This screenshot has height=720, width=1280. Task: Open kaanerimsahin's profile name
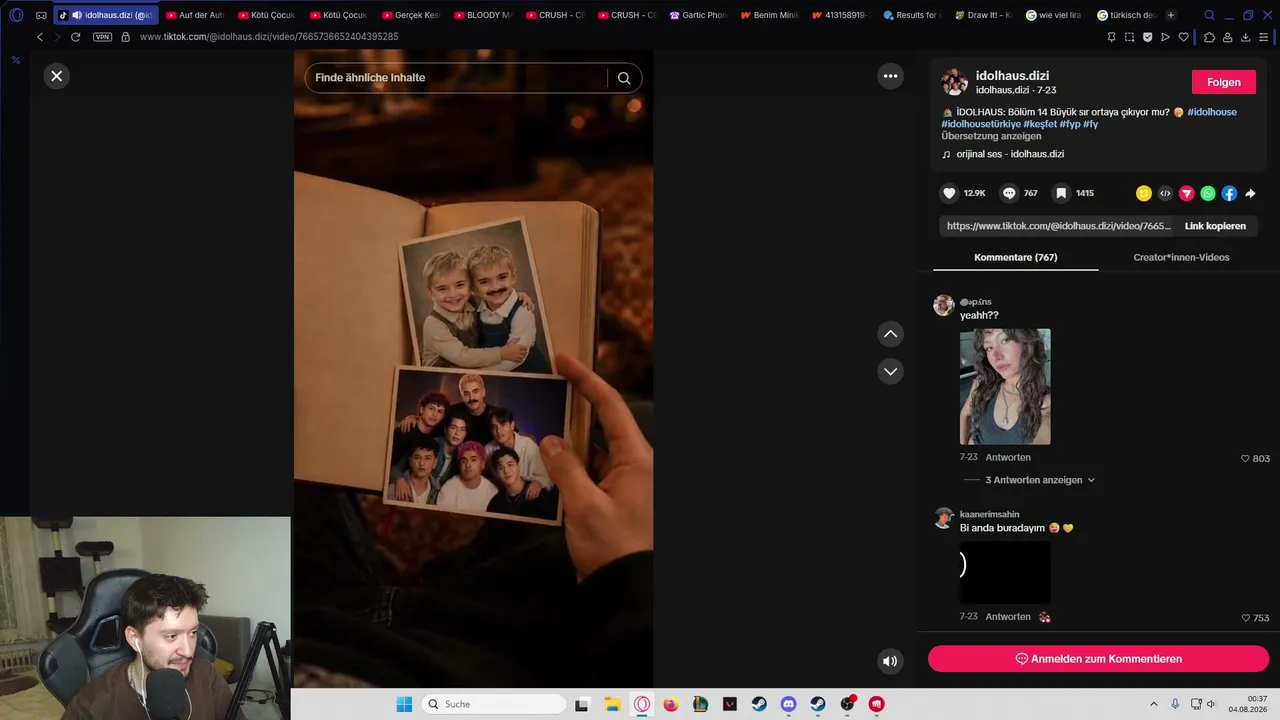(990, 514)
